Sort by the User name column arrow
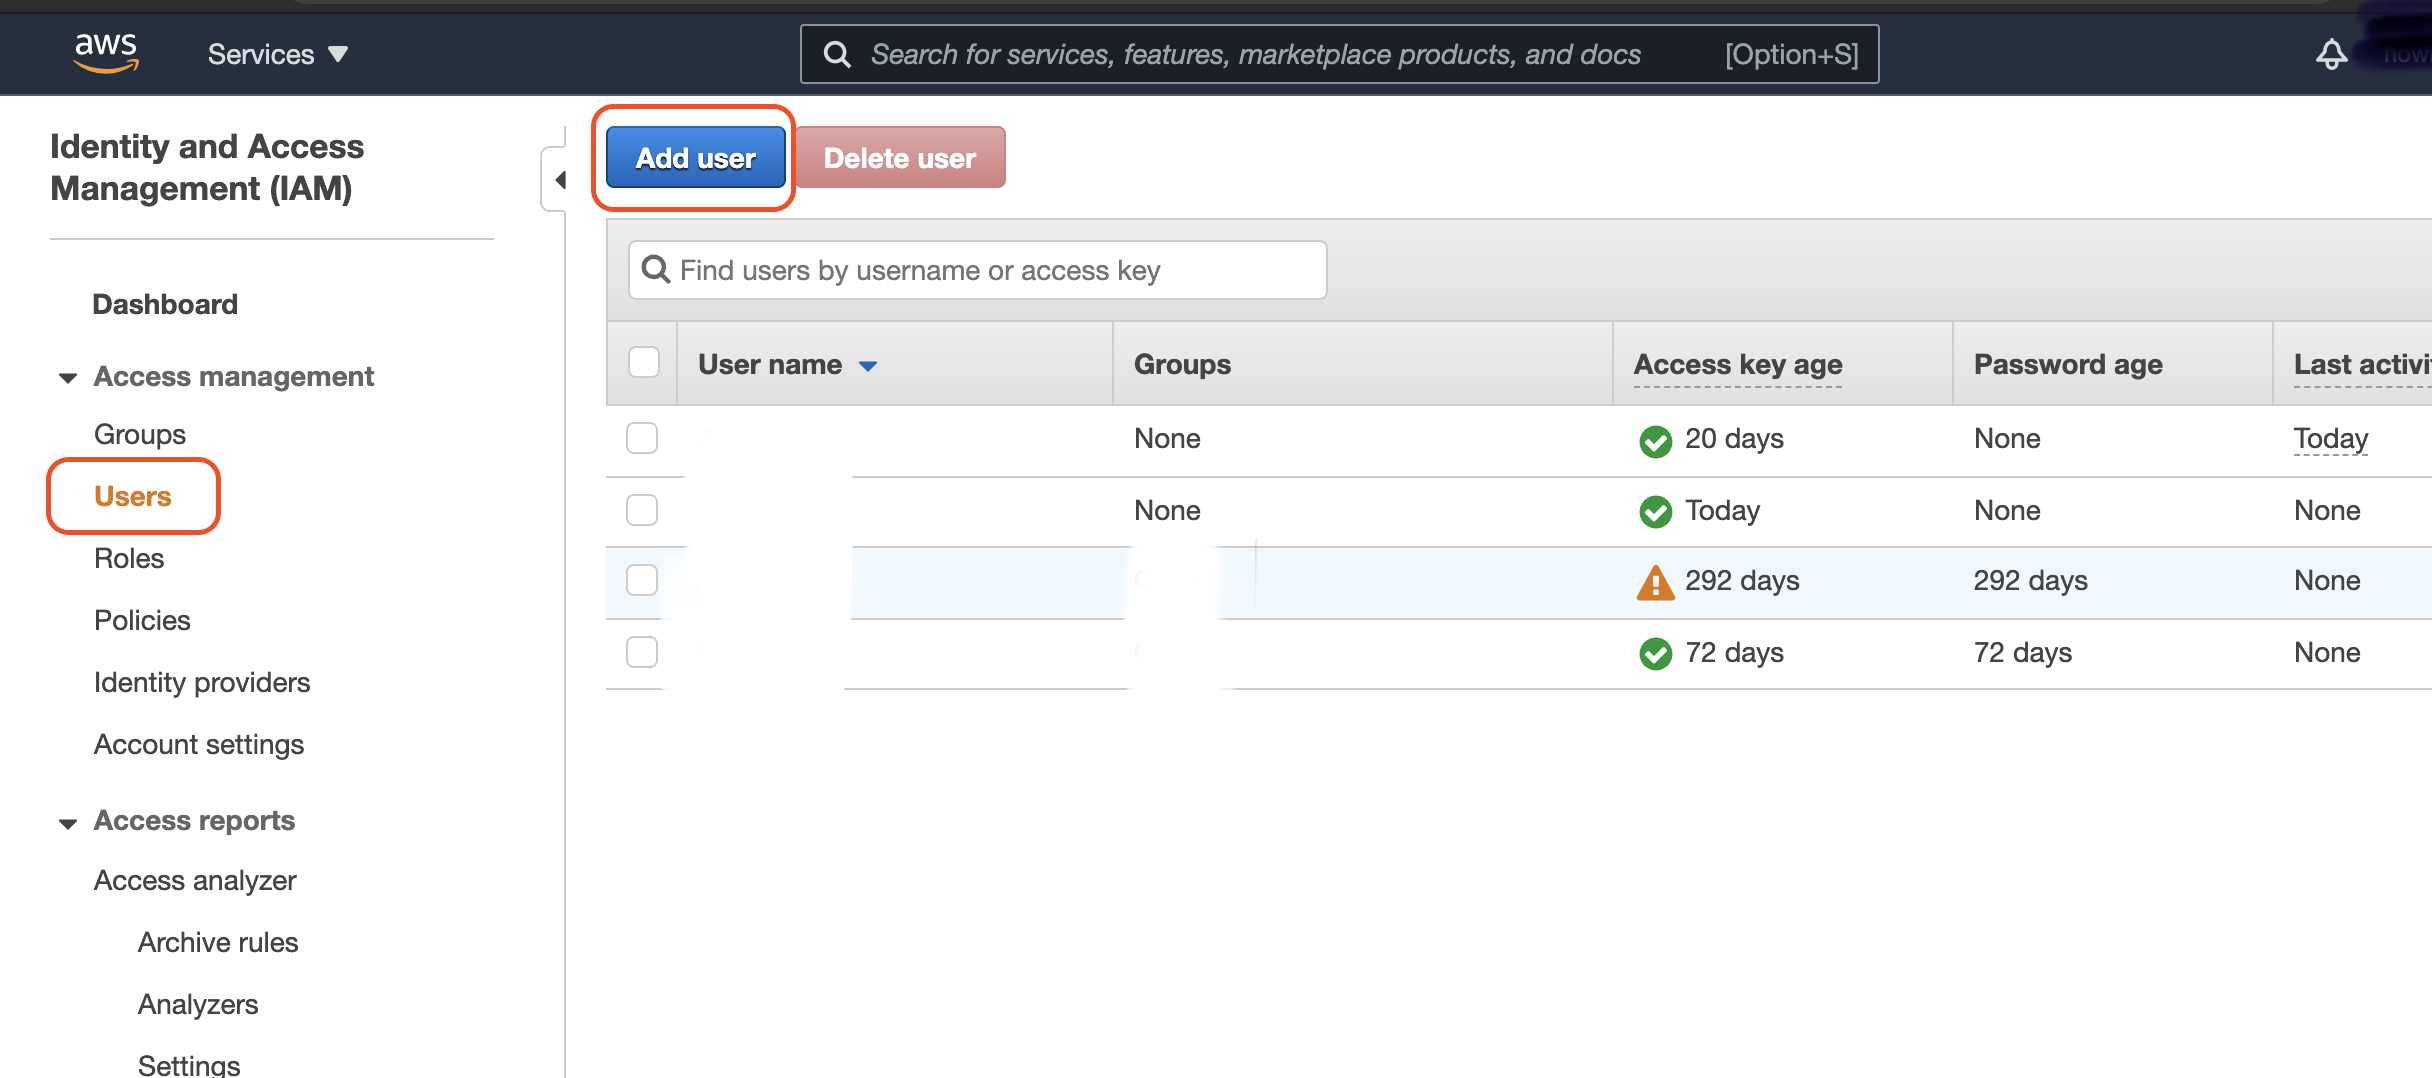Image resolution: width=2432 pixels, height=1078 pixels. pyautogui.click(x=868, y=366)
